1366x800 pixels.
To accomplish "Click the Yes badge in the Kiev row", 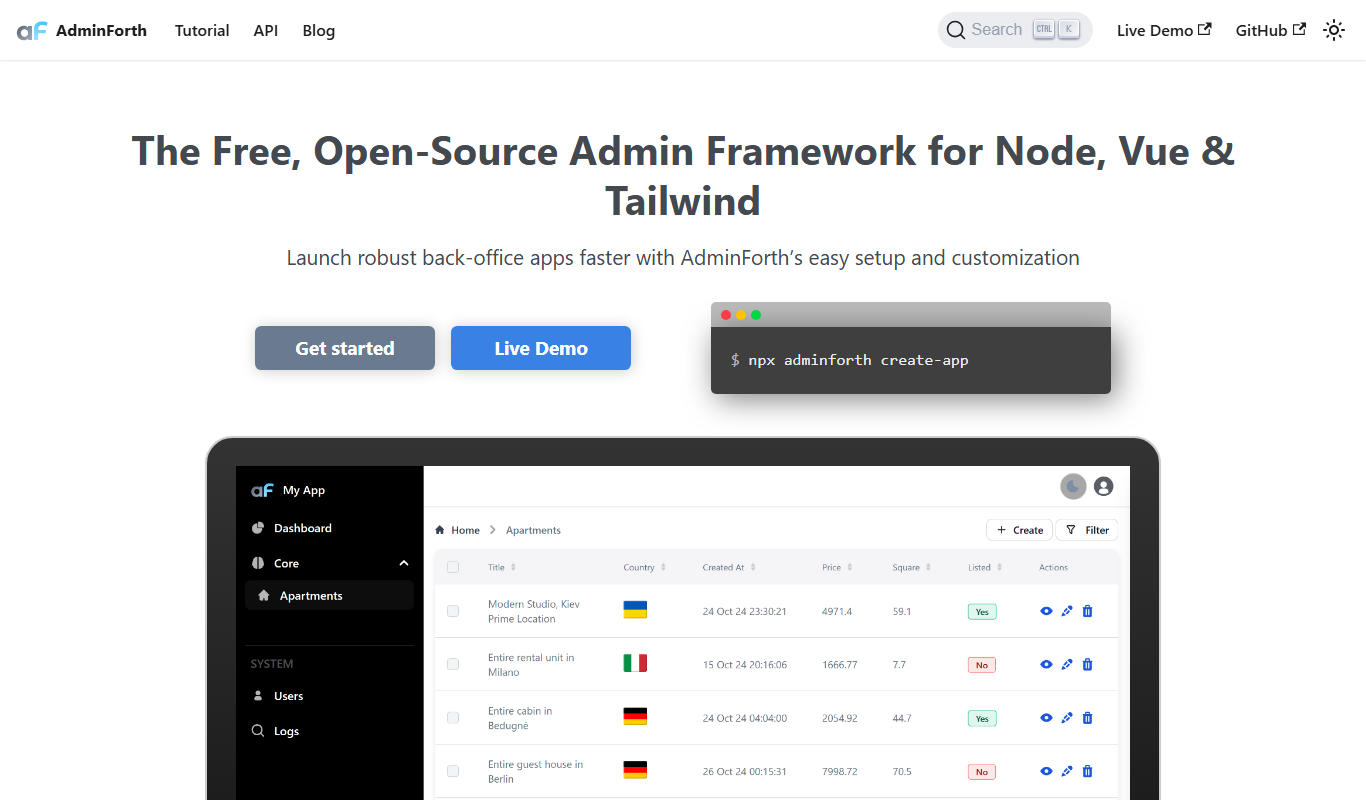I will click(x=982, y=611).
